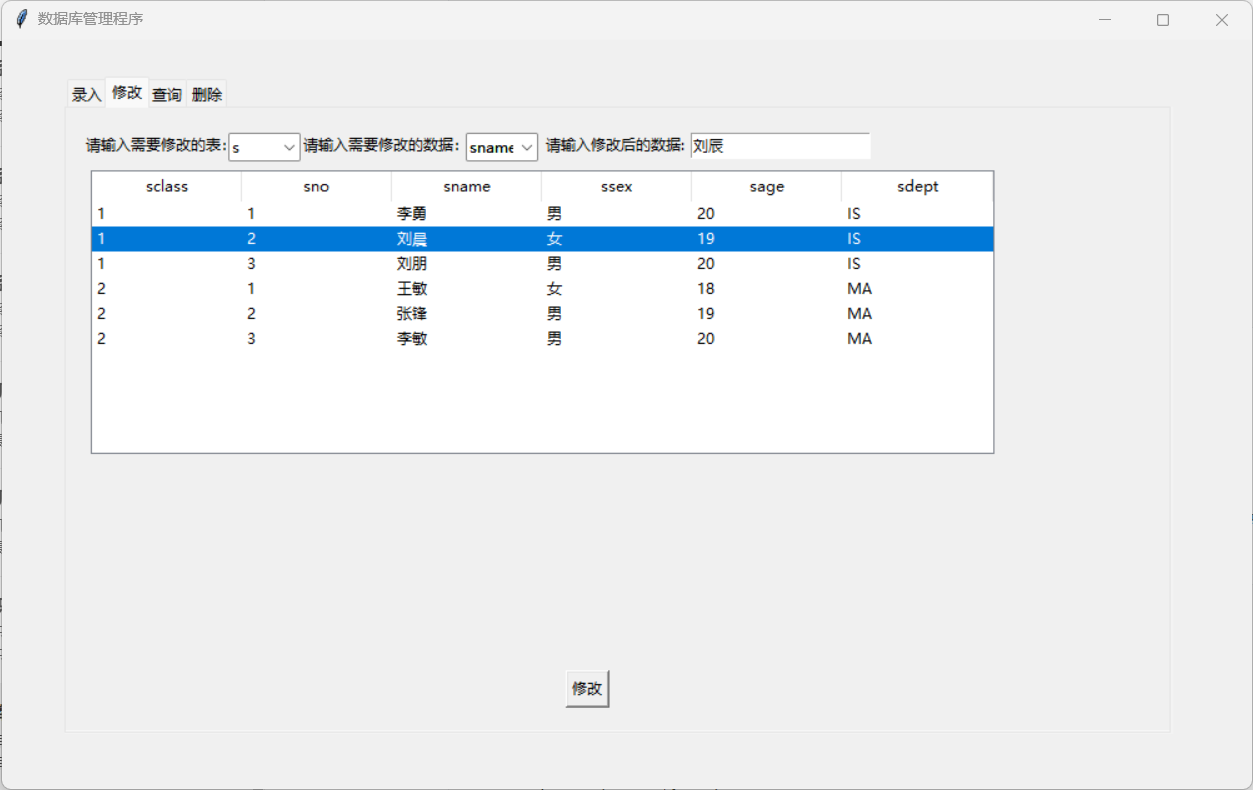This screenshot has height=790, width=1253.
Task: Click the sclass column header
Action: [x=167, y=187]
